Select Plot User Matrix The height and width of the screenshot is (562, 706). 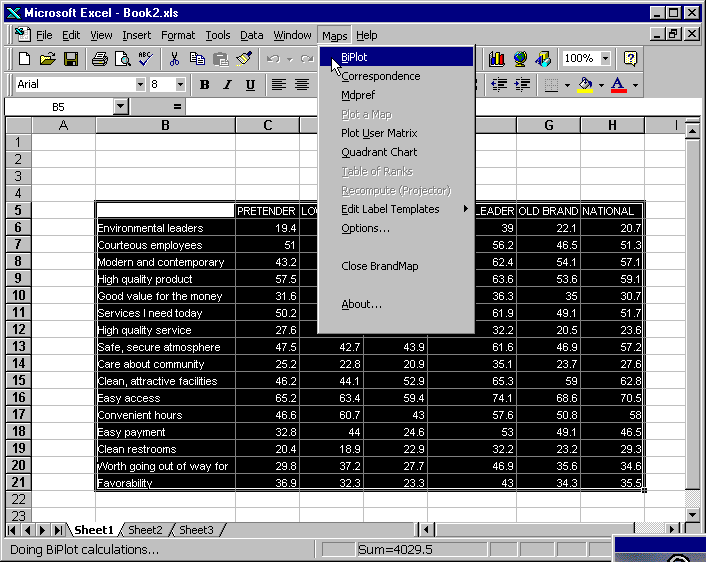point(396,133)
